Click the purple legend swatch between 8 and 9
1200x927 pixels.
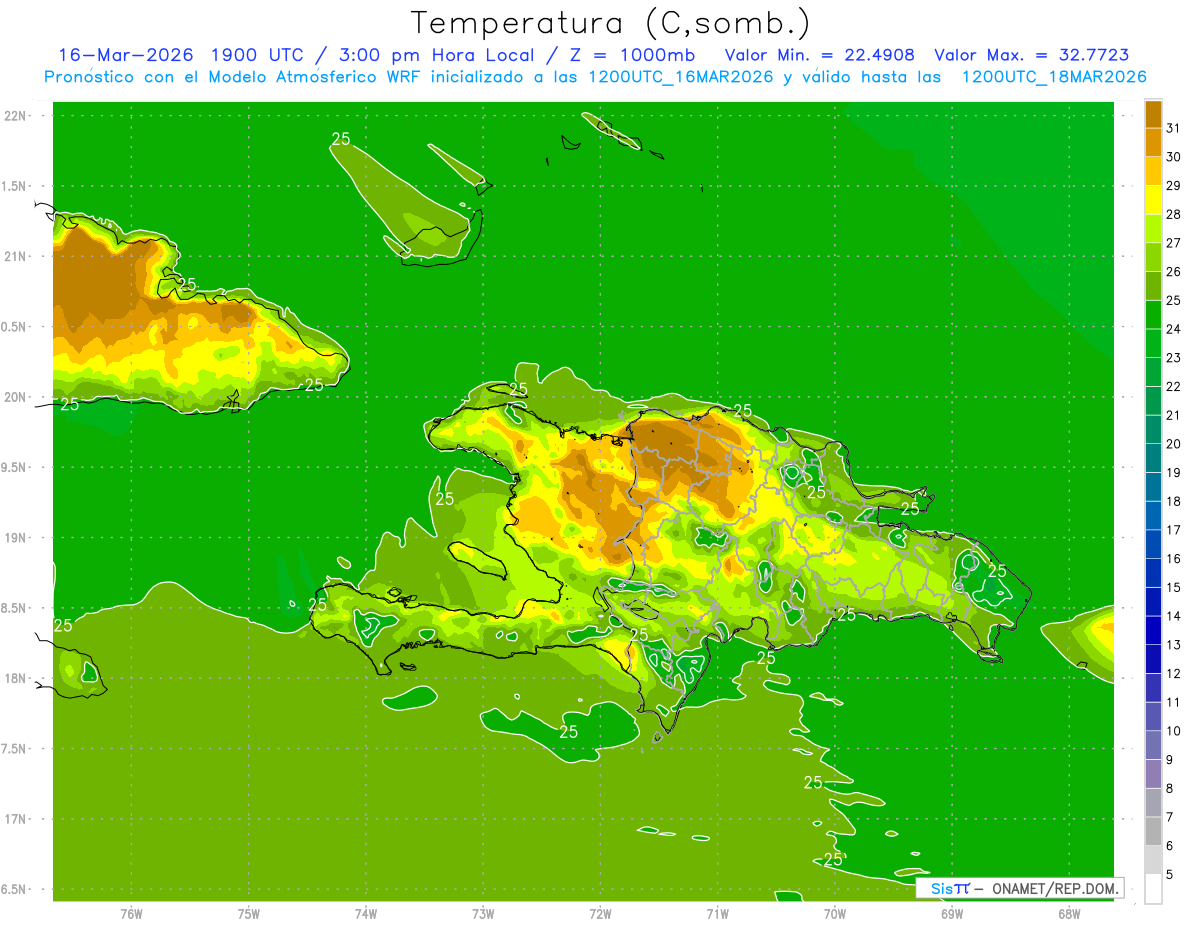tap(1153, 774)
